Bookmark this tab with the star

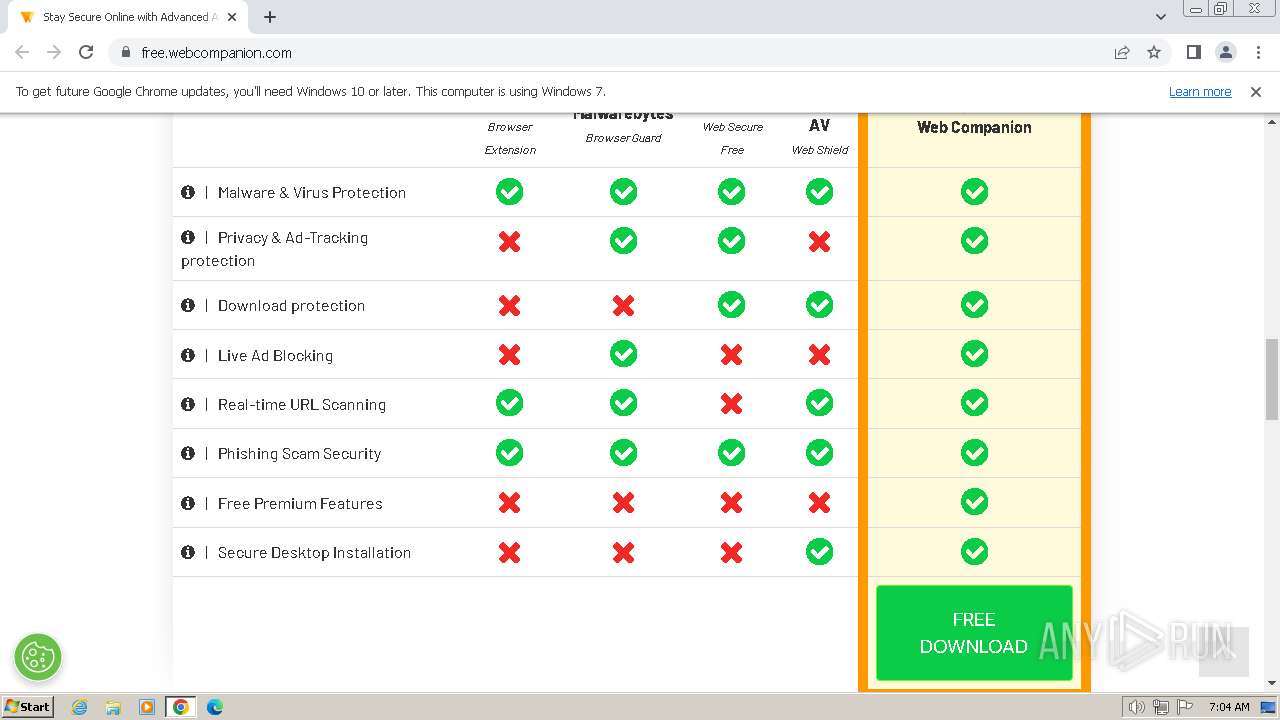[1154, 52]
